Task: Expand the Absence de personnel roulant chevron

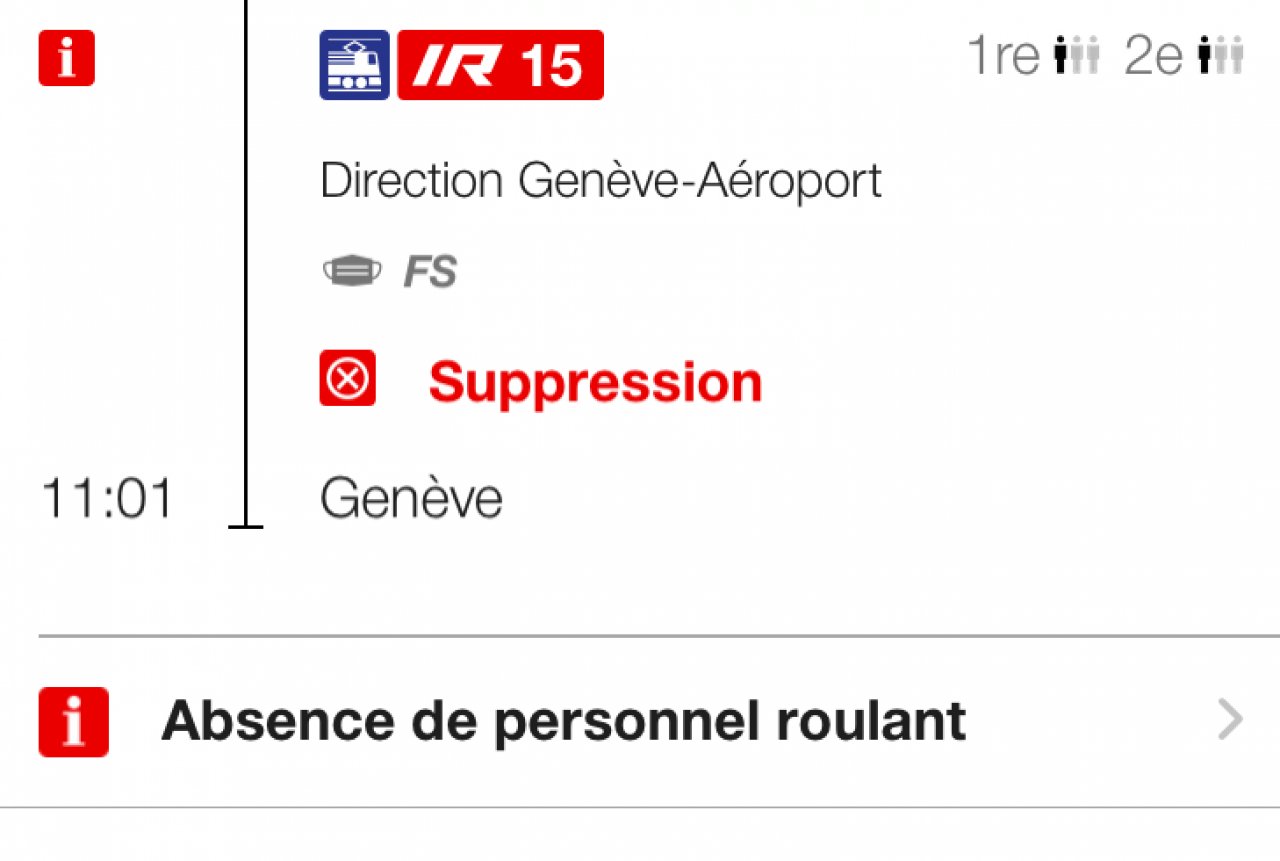Action: point(1230,720)
